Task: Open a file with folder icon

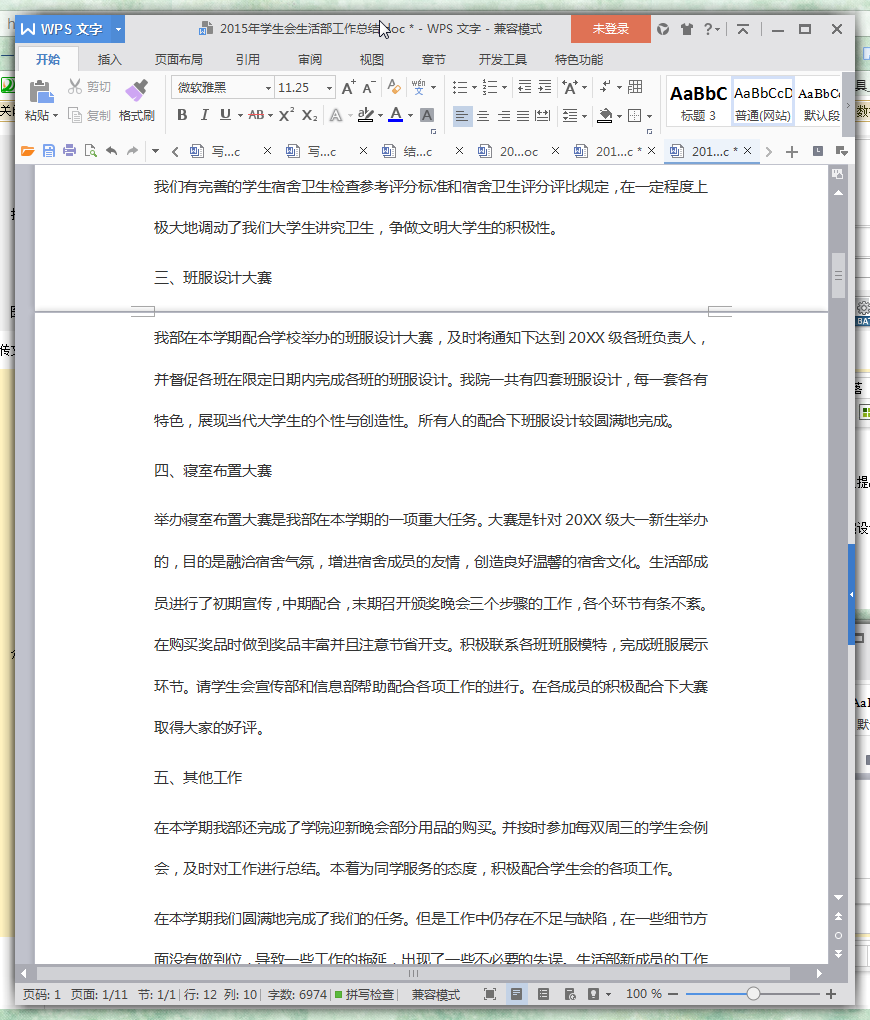Action: tap(27, 151)
